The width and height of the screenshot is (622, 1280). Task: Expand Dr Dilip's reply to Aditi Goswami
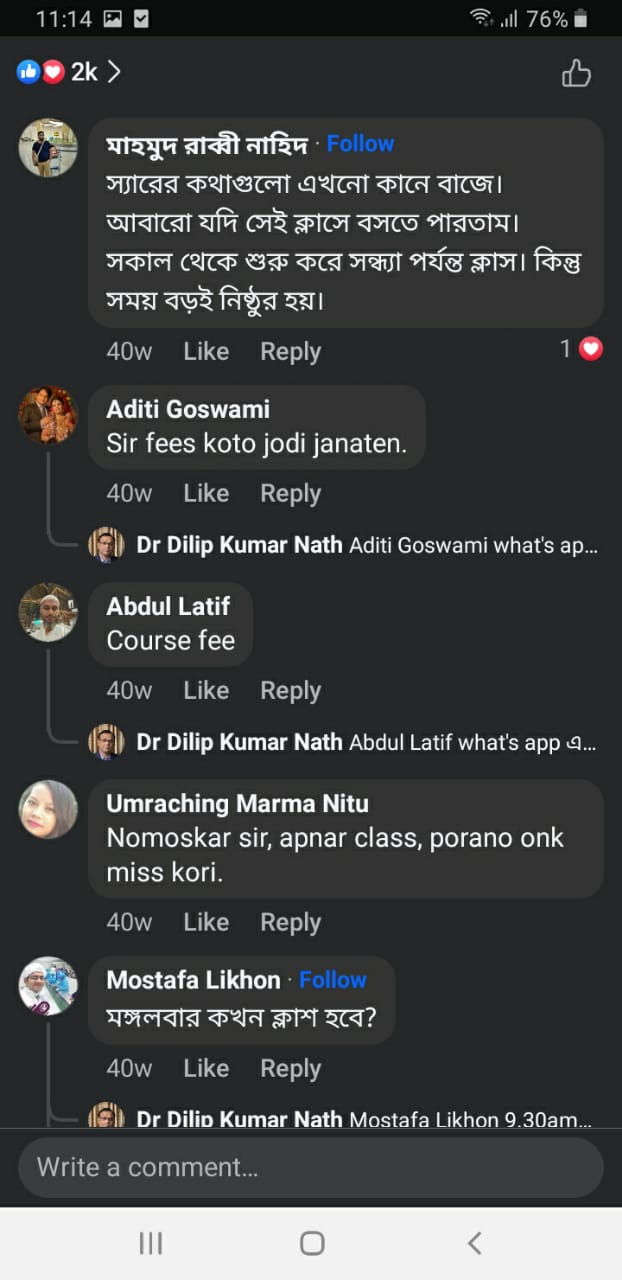(365, 546)
